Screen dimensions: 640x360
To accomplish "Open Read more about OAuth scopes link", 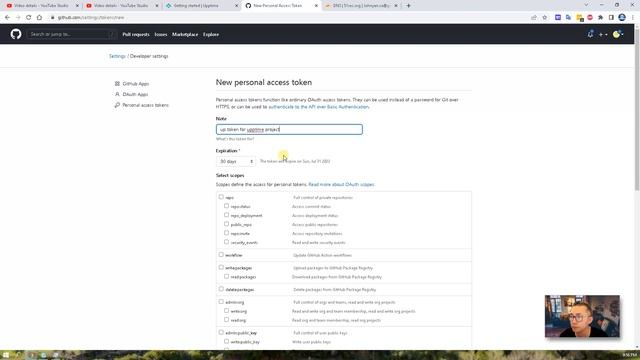I will (341, 184).
